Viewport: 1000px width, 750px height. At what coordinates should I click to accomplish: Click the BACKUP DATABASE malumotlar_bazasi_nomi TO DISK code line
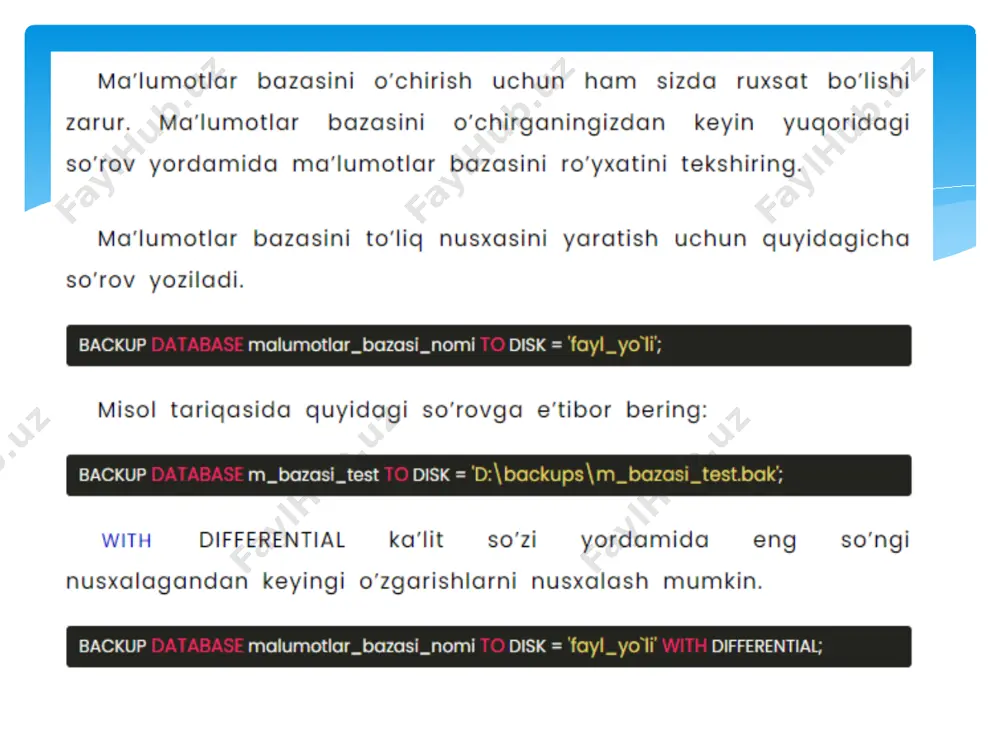[489, 345]
